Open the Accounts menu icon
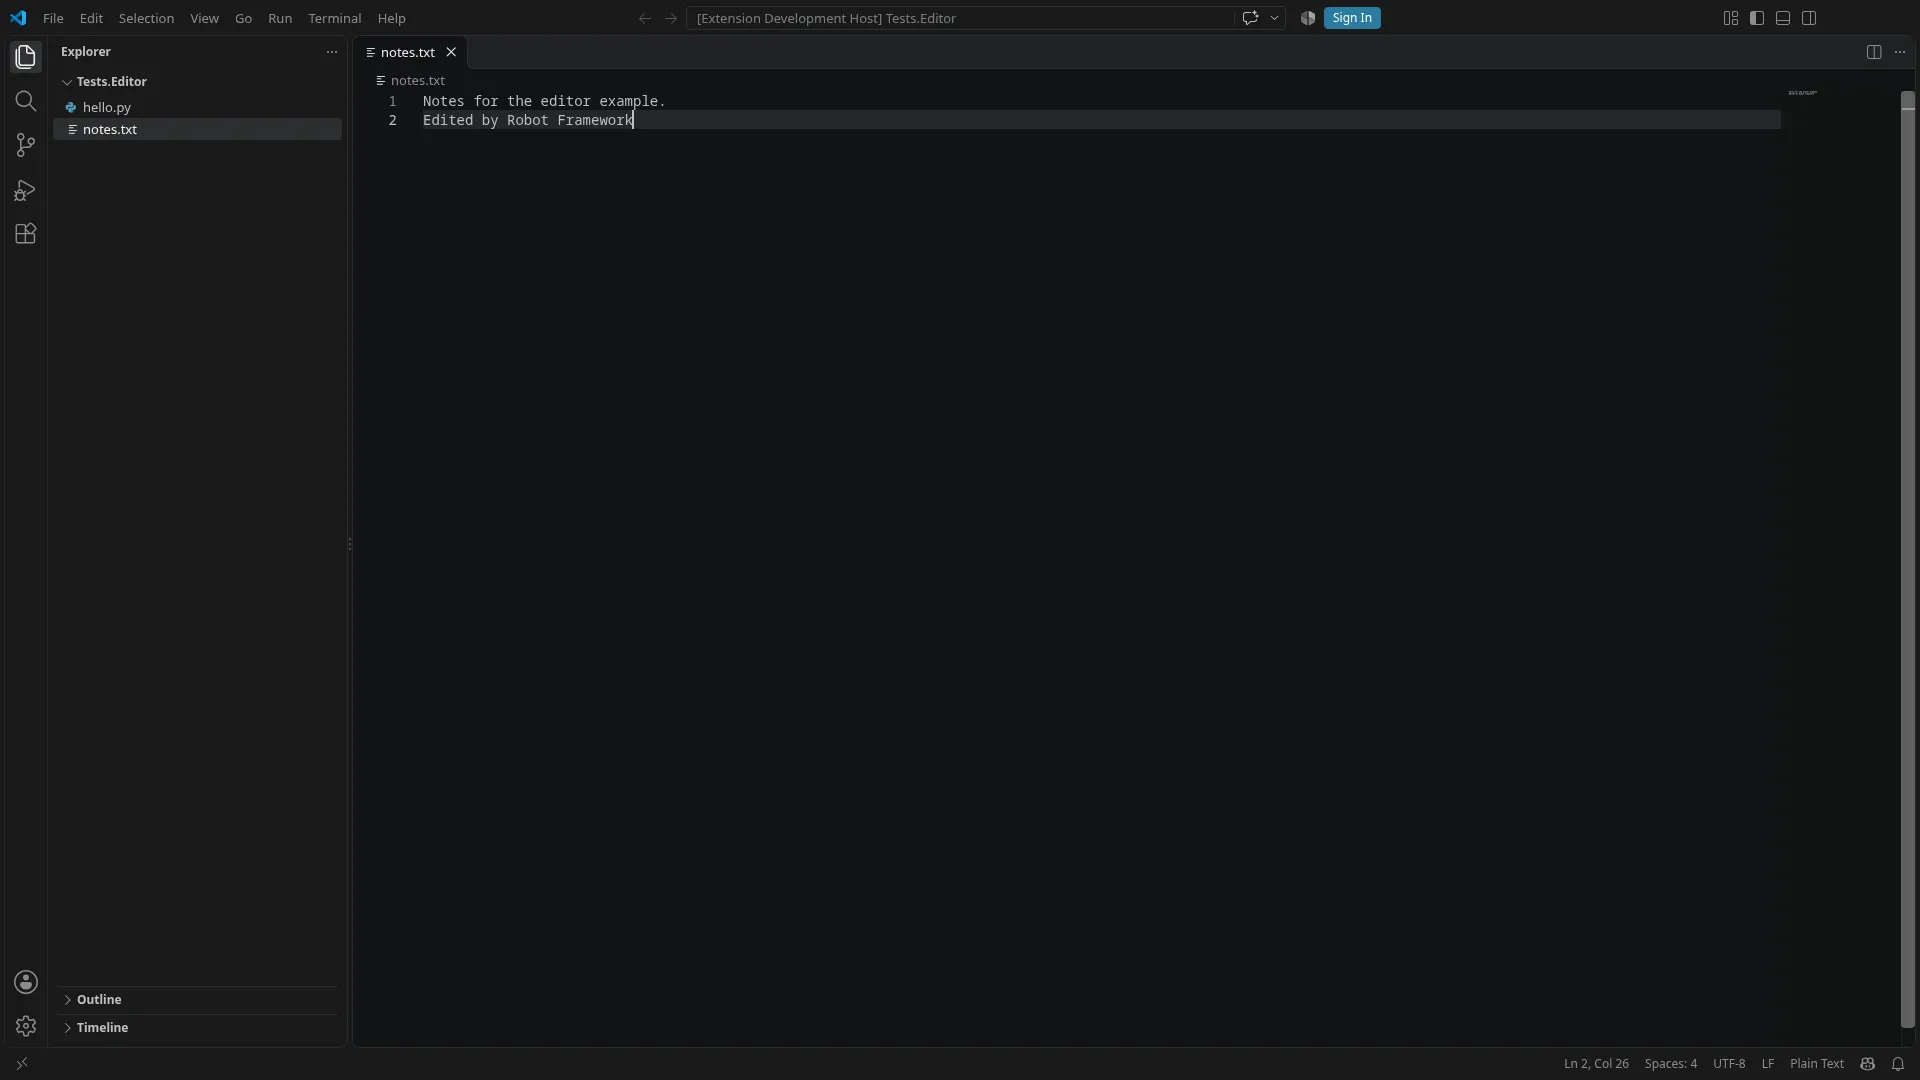 (x=26, y=982)
